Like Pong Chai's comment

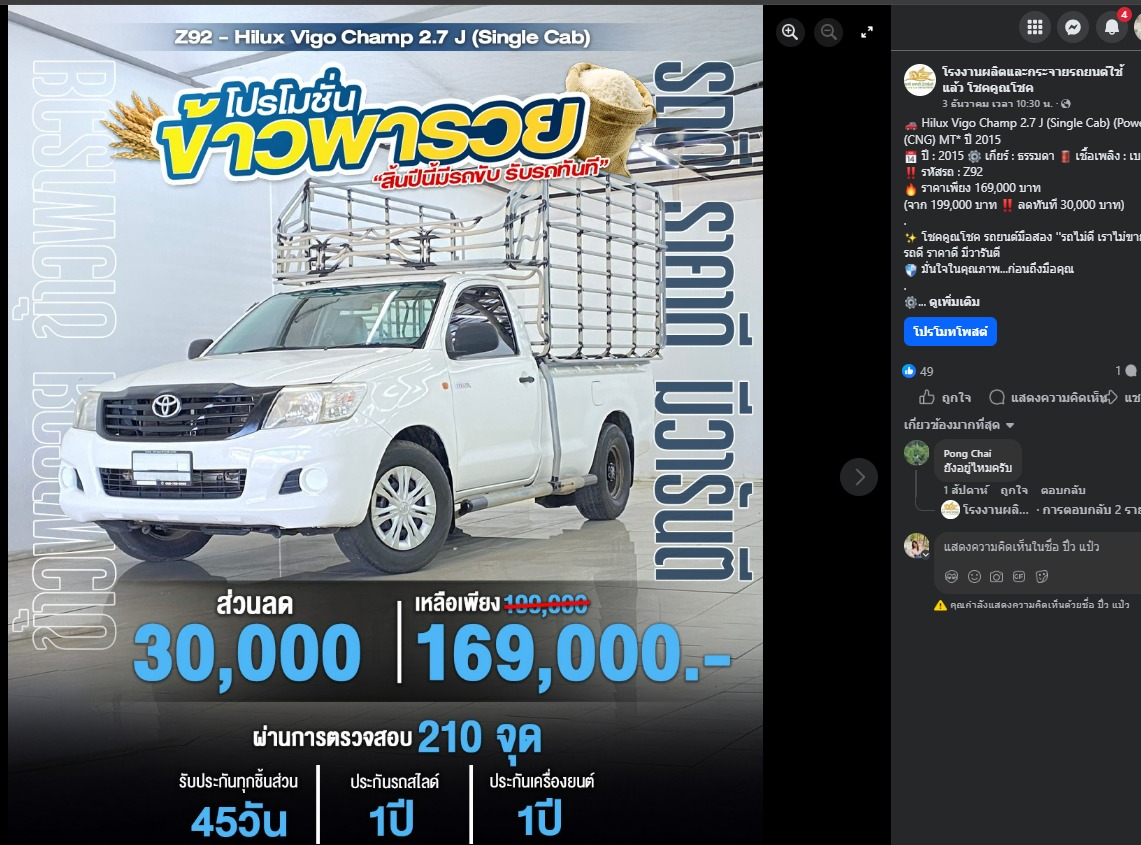coord(1014,490)
